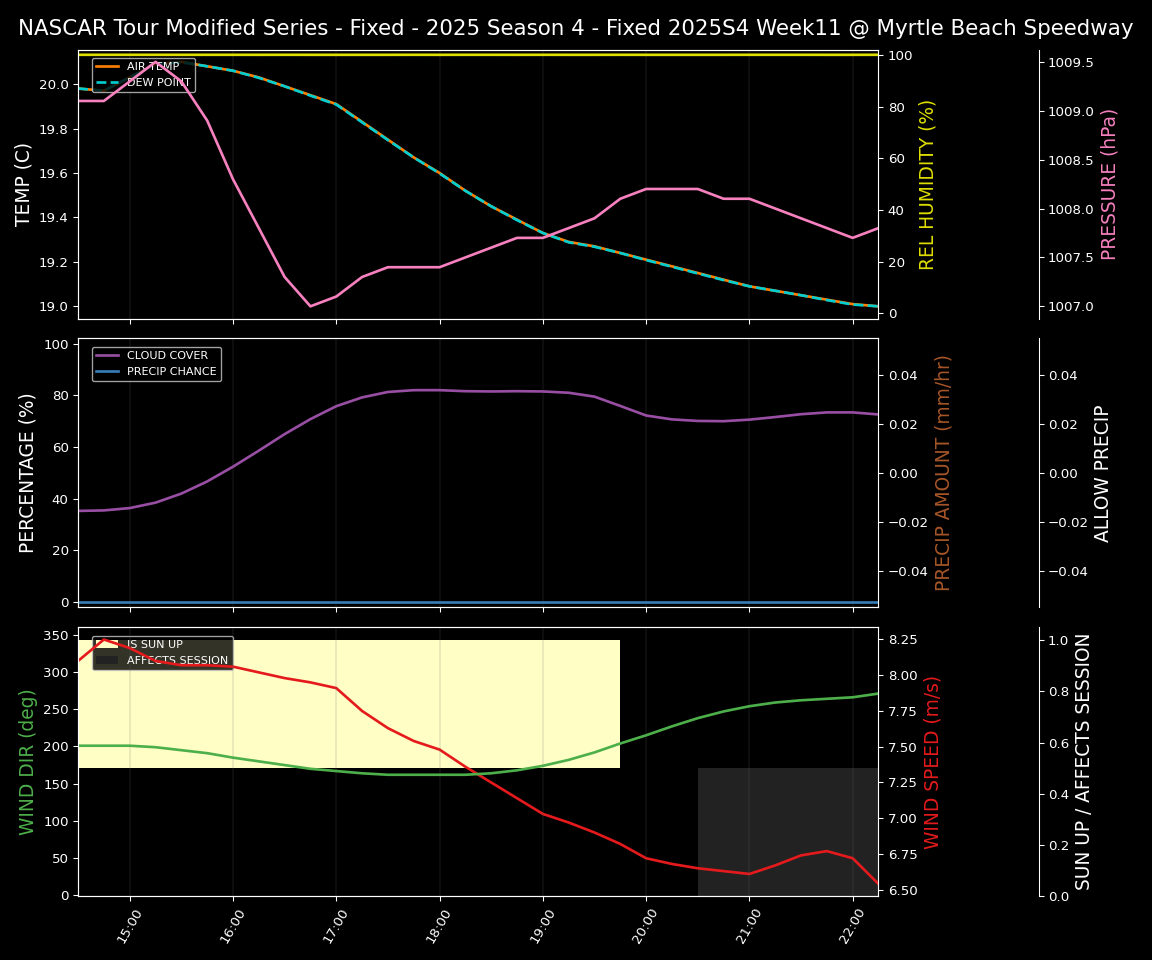Click the AFFECTS SESSION legend swatch

(x=107, y=660)
